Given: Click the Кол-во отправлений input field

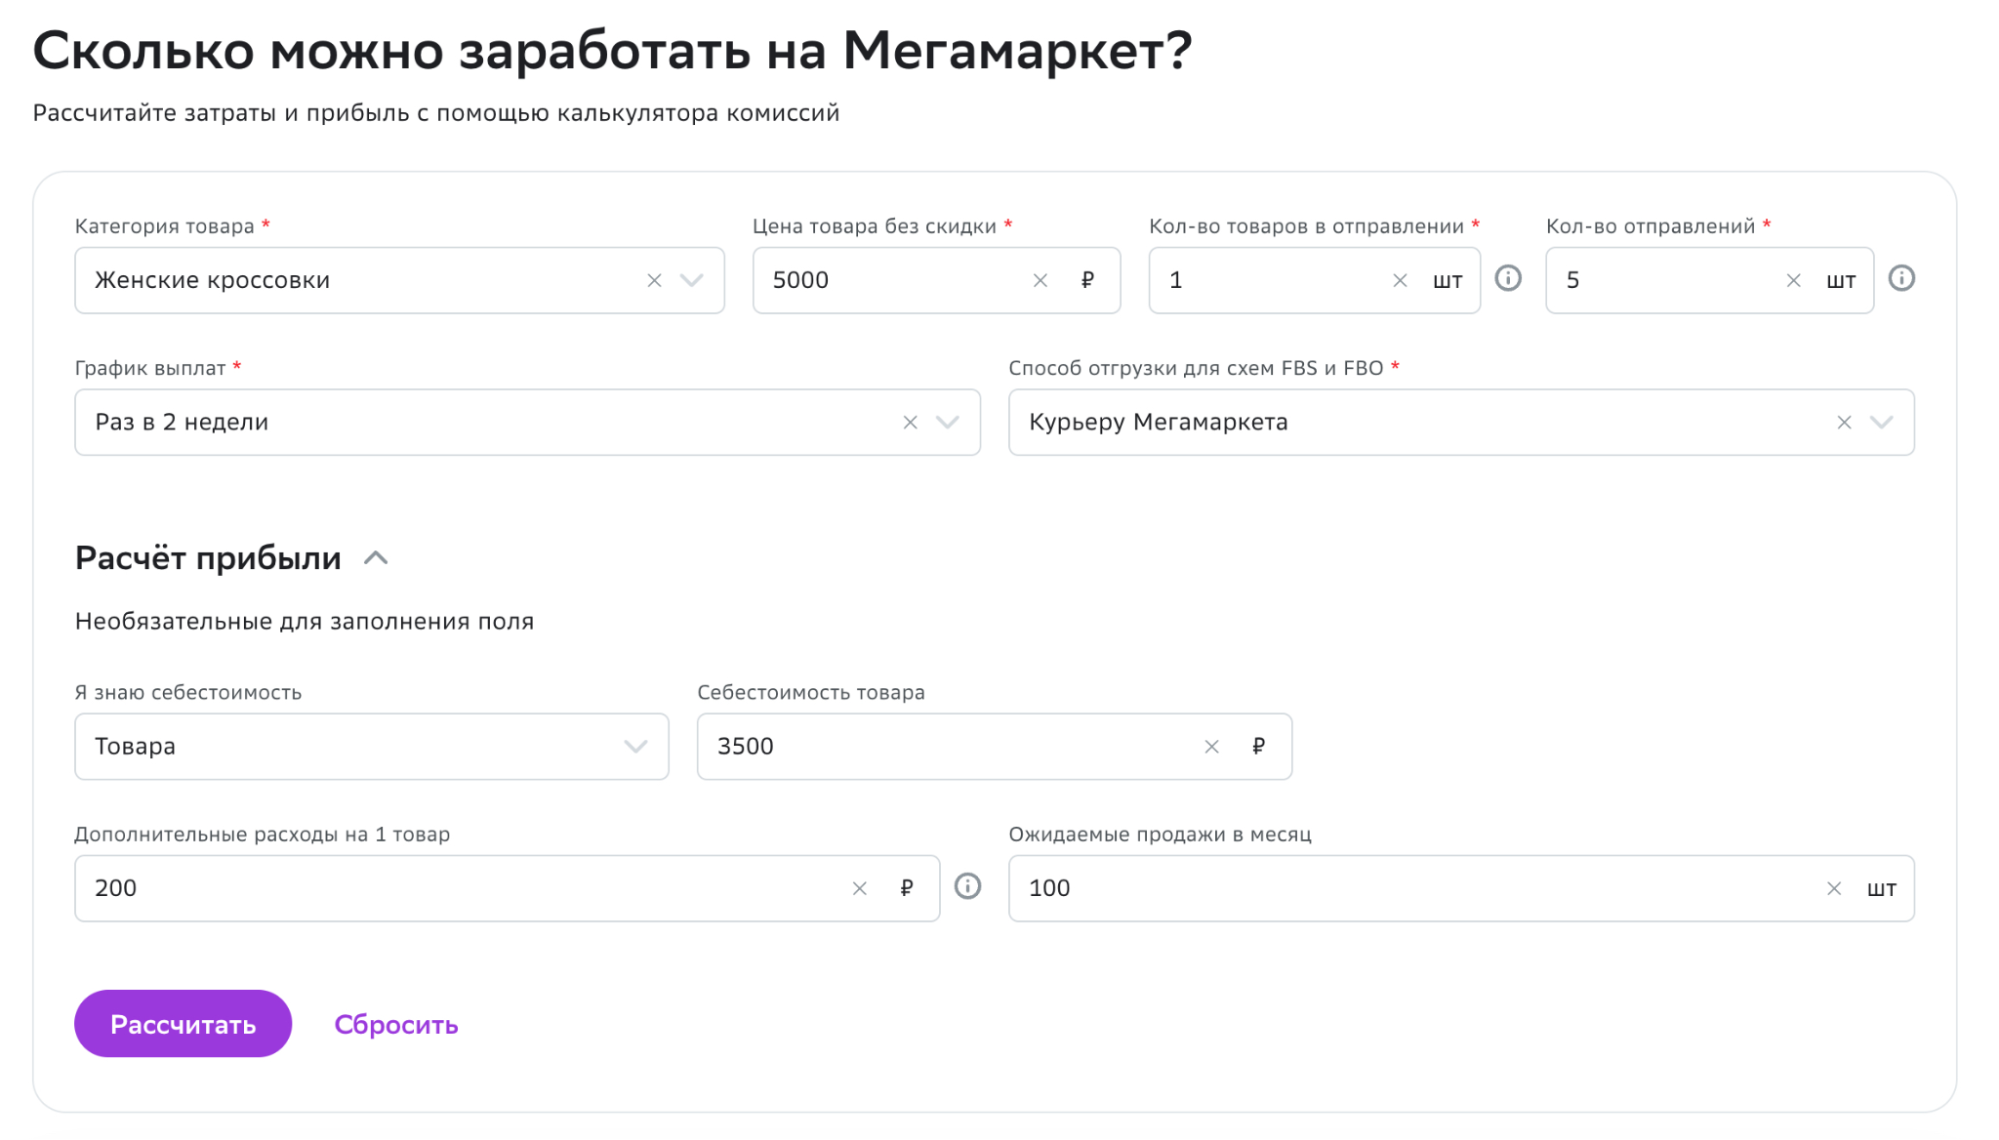Looking at the screenshot, I should [x=1709, y=281].
